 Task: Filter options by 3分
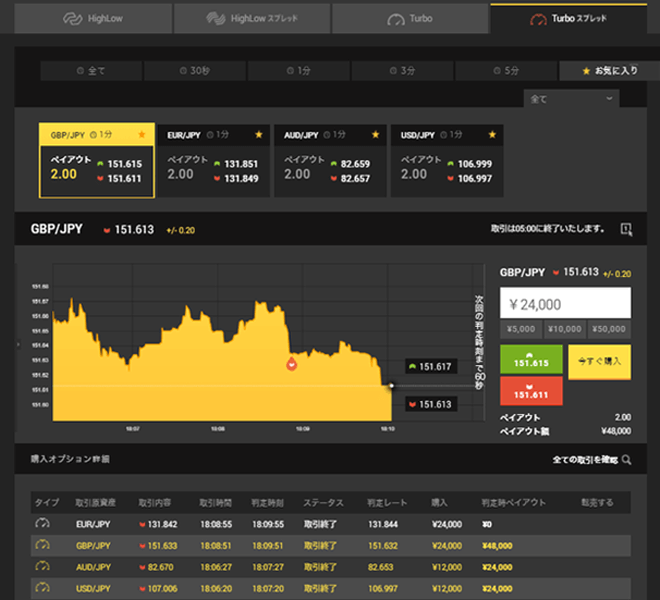tap(402, 71)
